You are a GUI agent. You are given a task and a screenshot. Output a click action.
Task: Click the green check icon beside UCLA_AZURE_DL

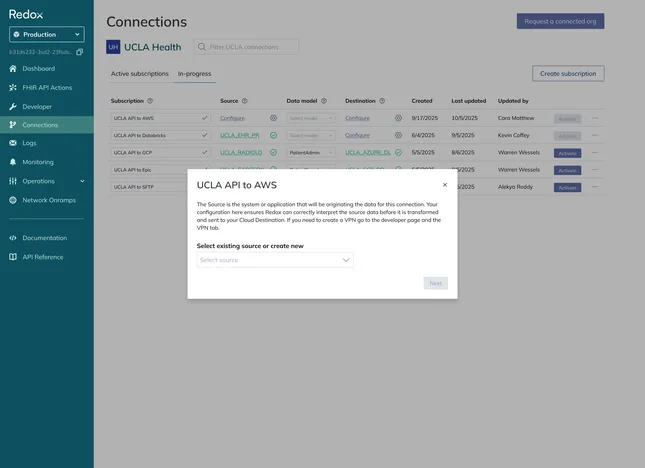point(398,153)
